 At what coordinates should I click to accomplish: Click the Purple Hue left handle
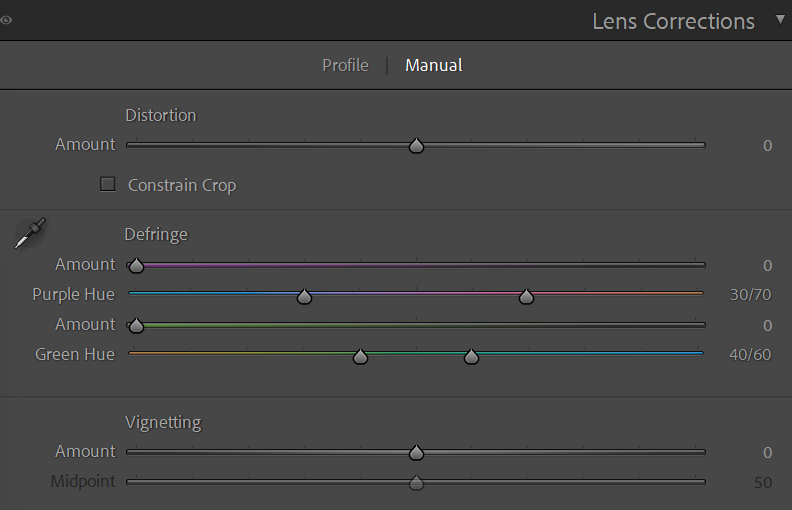point(304,296)
